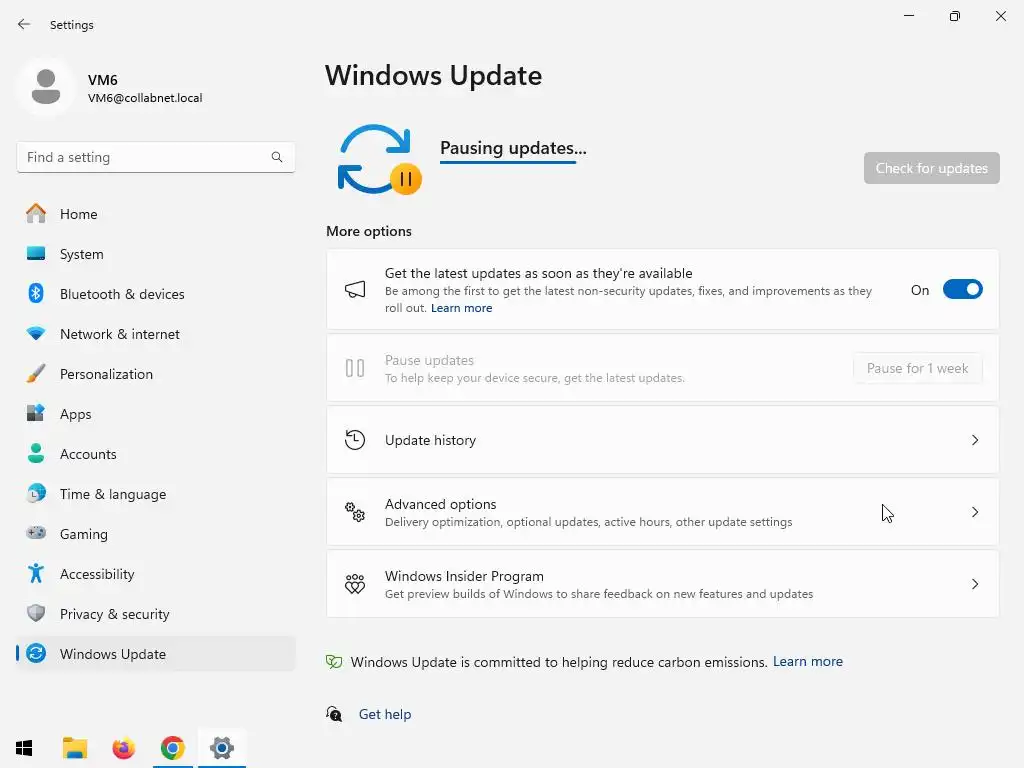This screenshot has height=768, width=1024.
Task: Click the System monitor icon
Action: (x=36, y=253)
